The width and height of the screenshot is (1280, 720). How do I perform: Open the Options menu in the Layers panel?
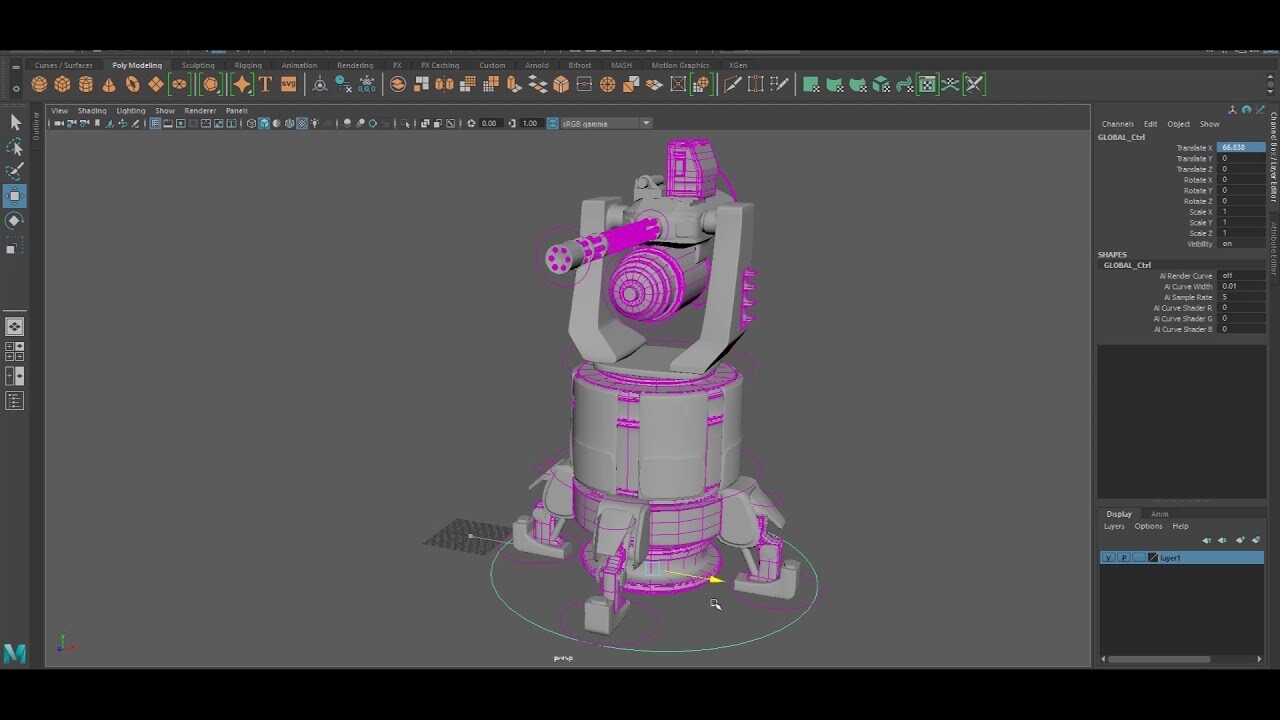pos(1148,526)
